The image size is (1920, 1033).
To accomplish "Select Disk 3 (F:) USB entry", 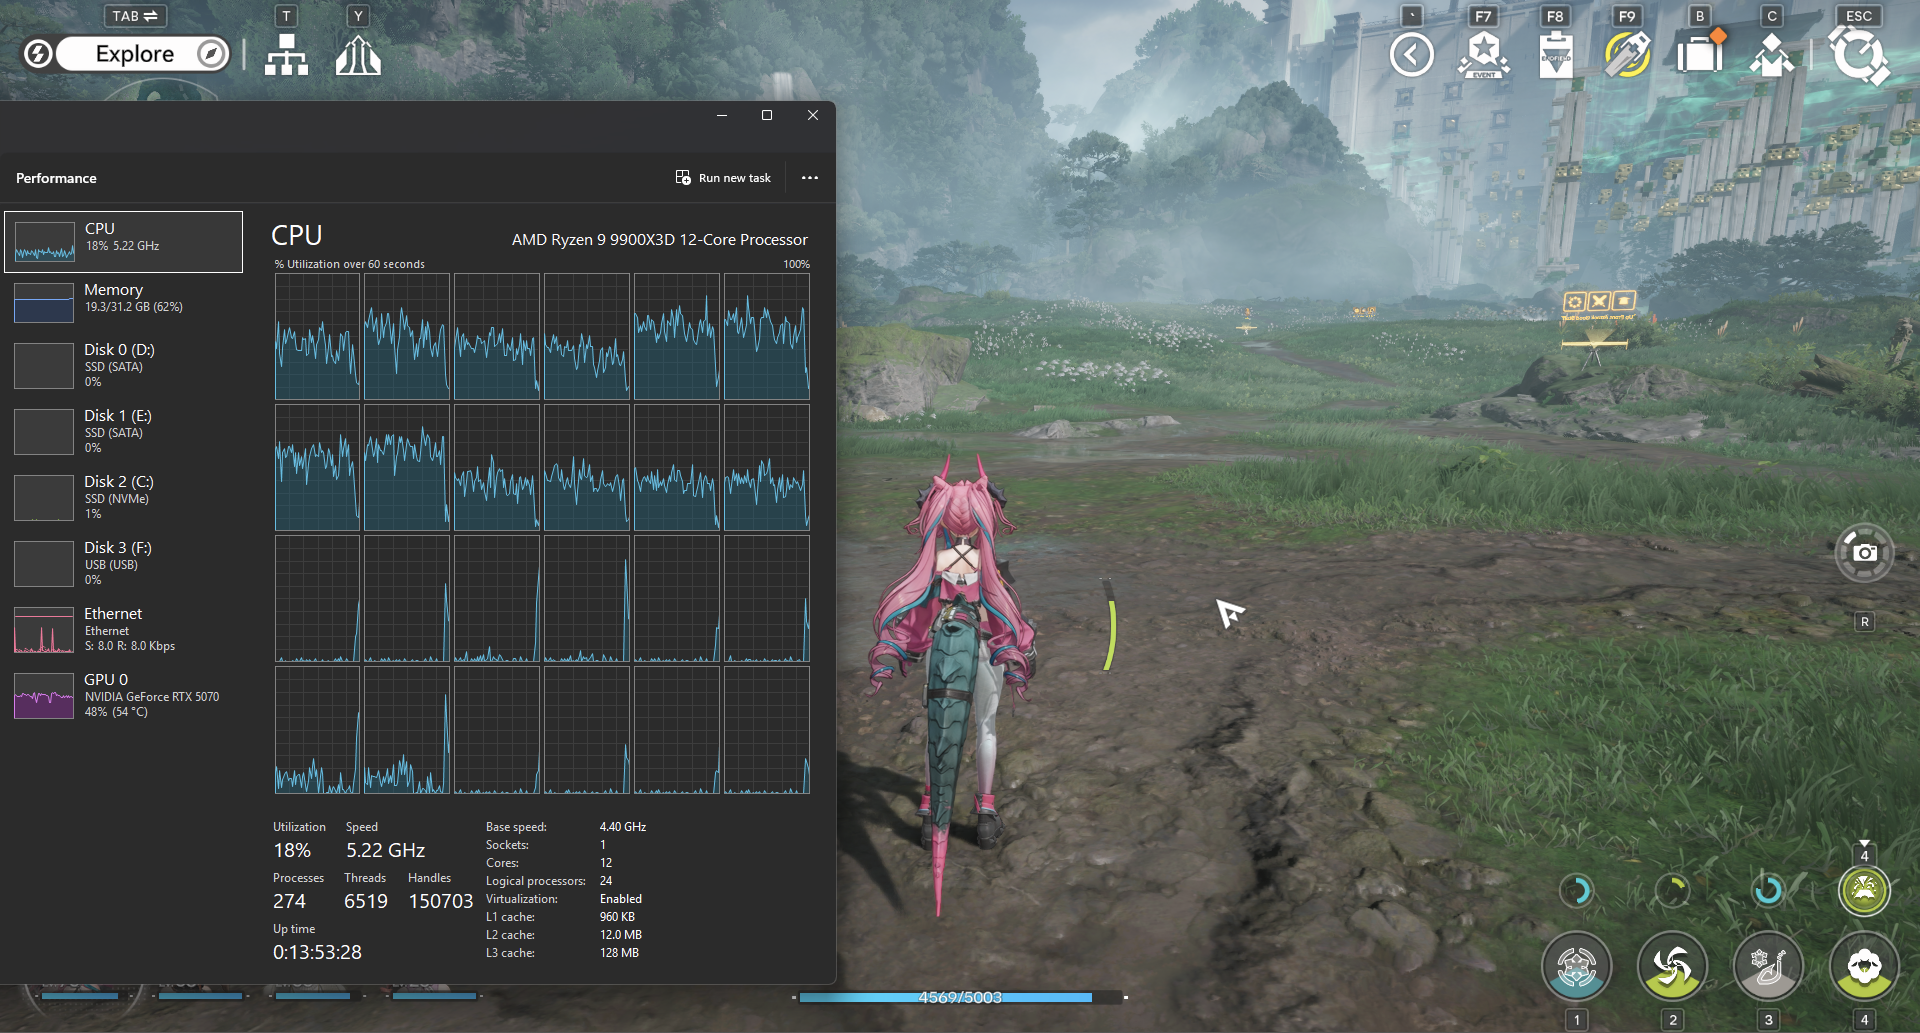I will click(x=124, y=563).
